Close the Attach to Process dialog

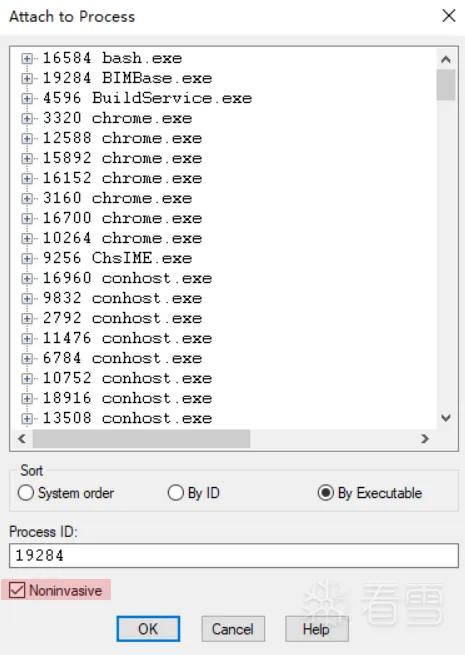coord(449,16)
